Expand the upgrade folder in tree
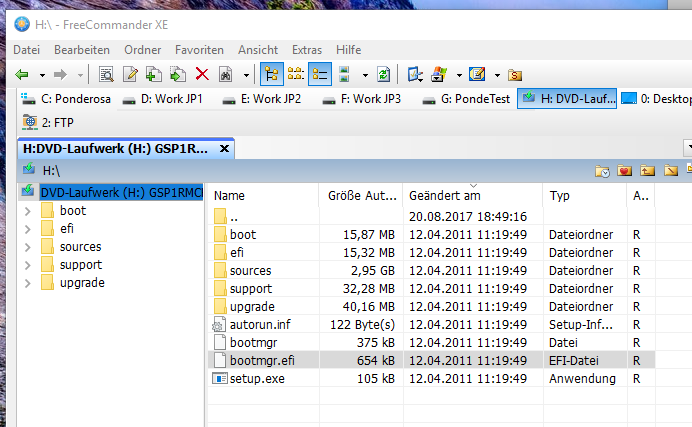This screenshot has width=692, height=427. [27, 284]
